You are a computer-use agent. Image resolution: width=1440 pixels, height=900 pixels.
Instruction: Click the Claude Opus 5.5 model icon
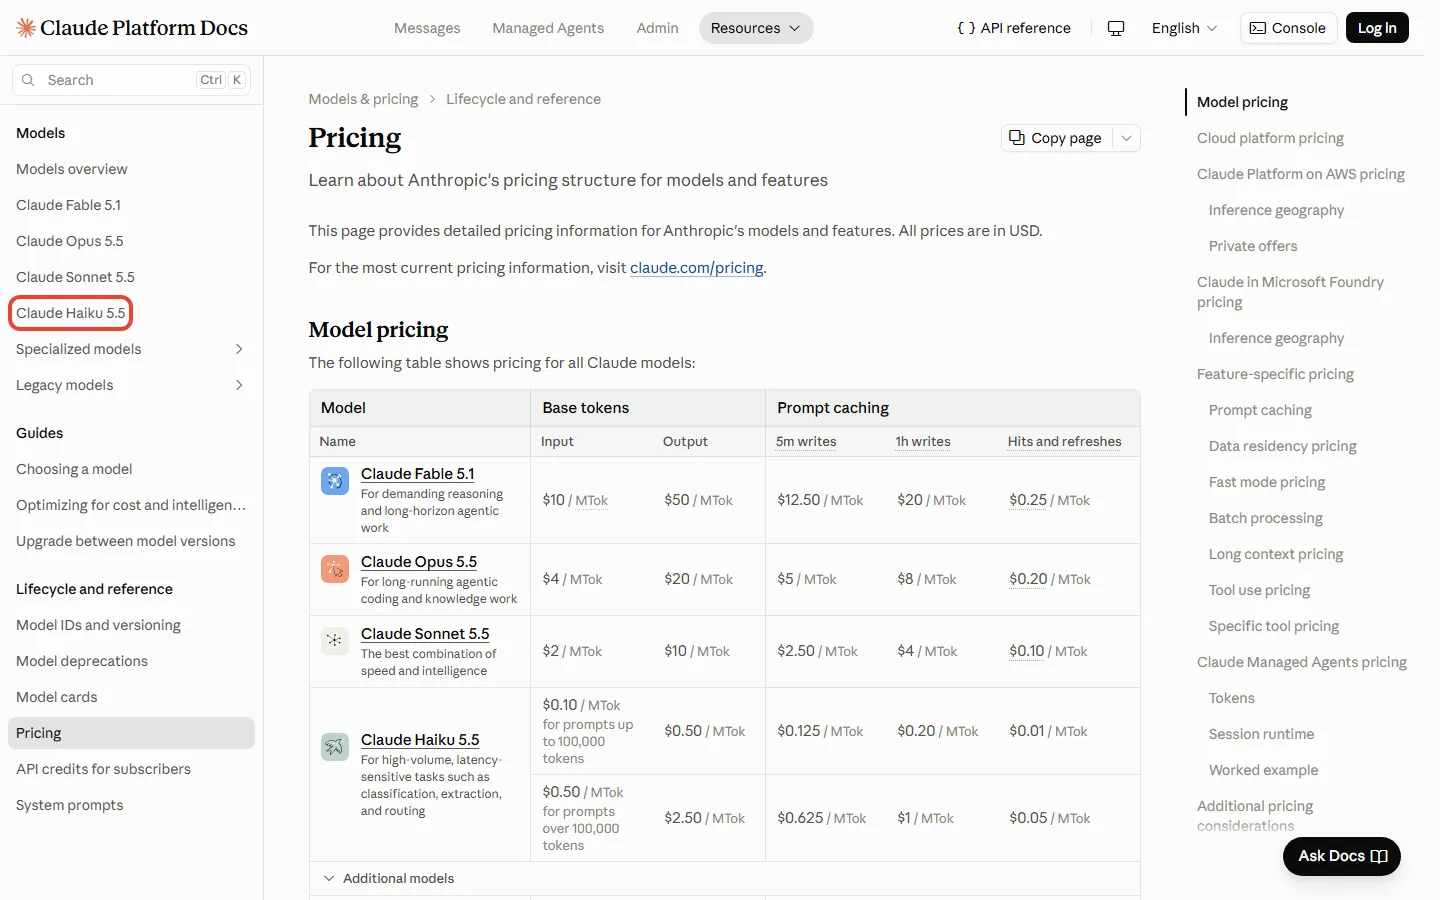[335, 569]
